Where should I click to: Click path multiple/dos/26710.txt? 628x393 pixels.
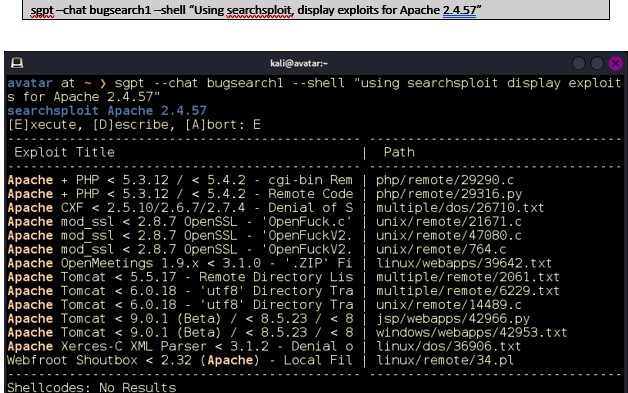coord(460,208)
